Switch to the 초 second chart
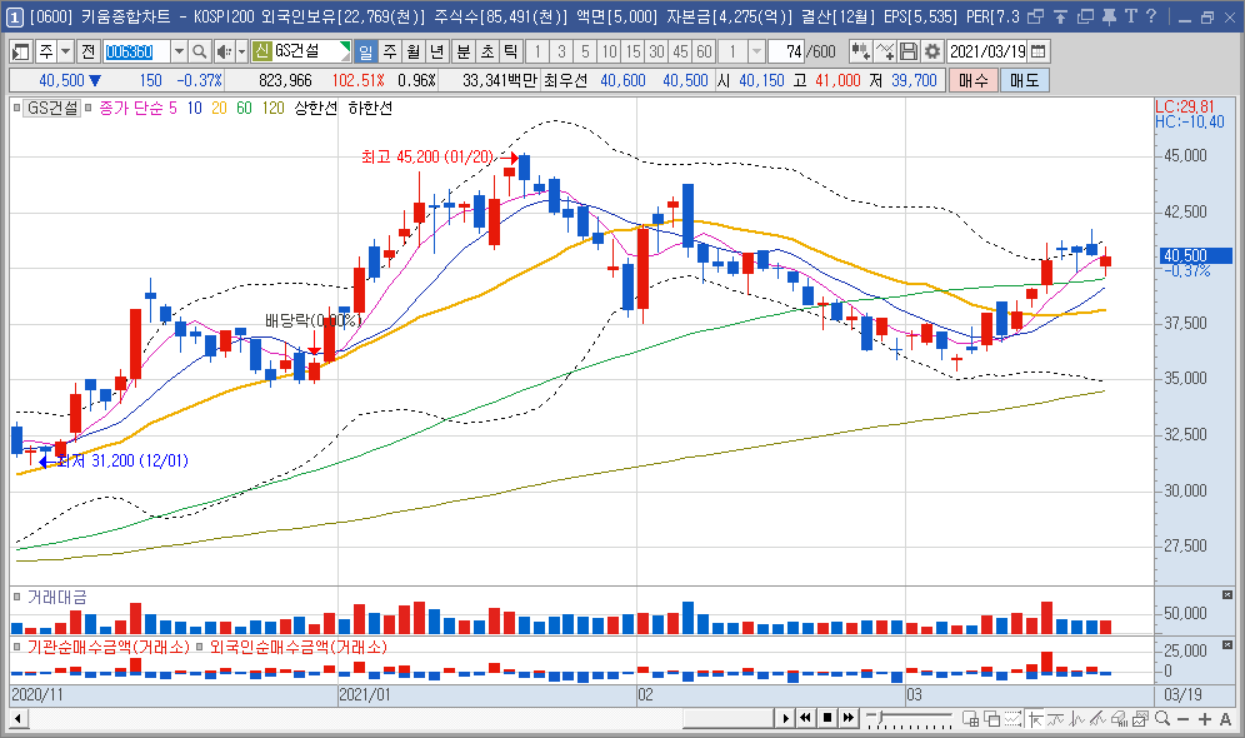This screenshot has height=738, width=1245. 487,51
